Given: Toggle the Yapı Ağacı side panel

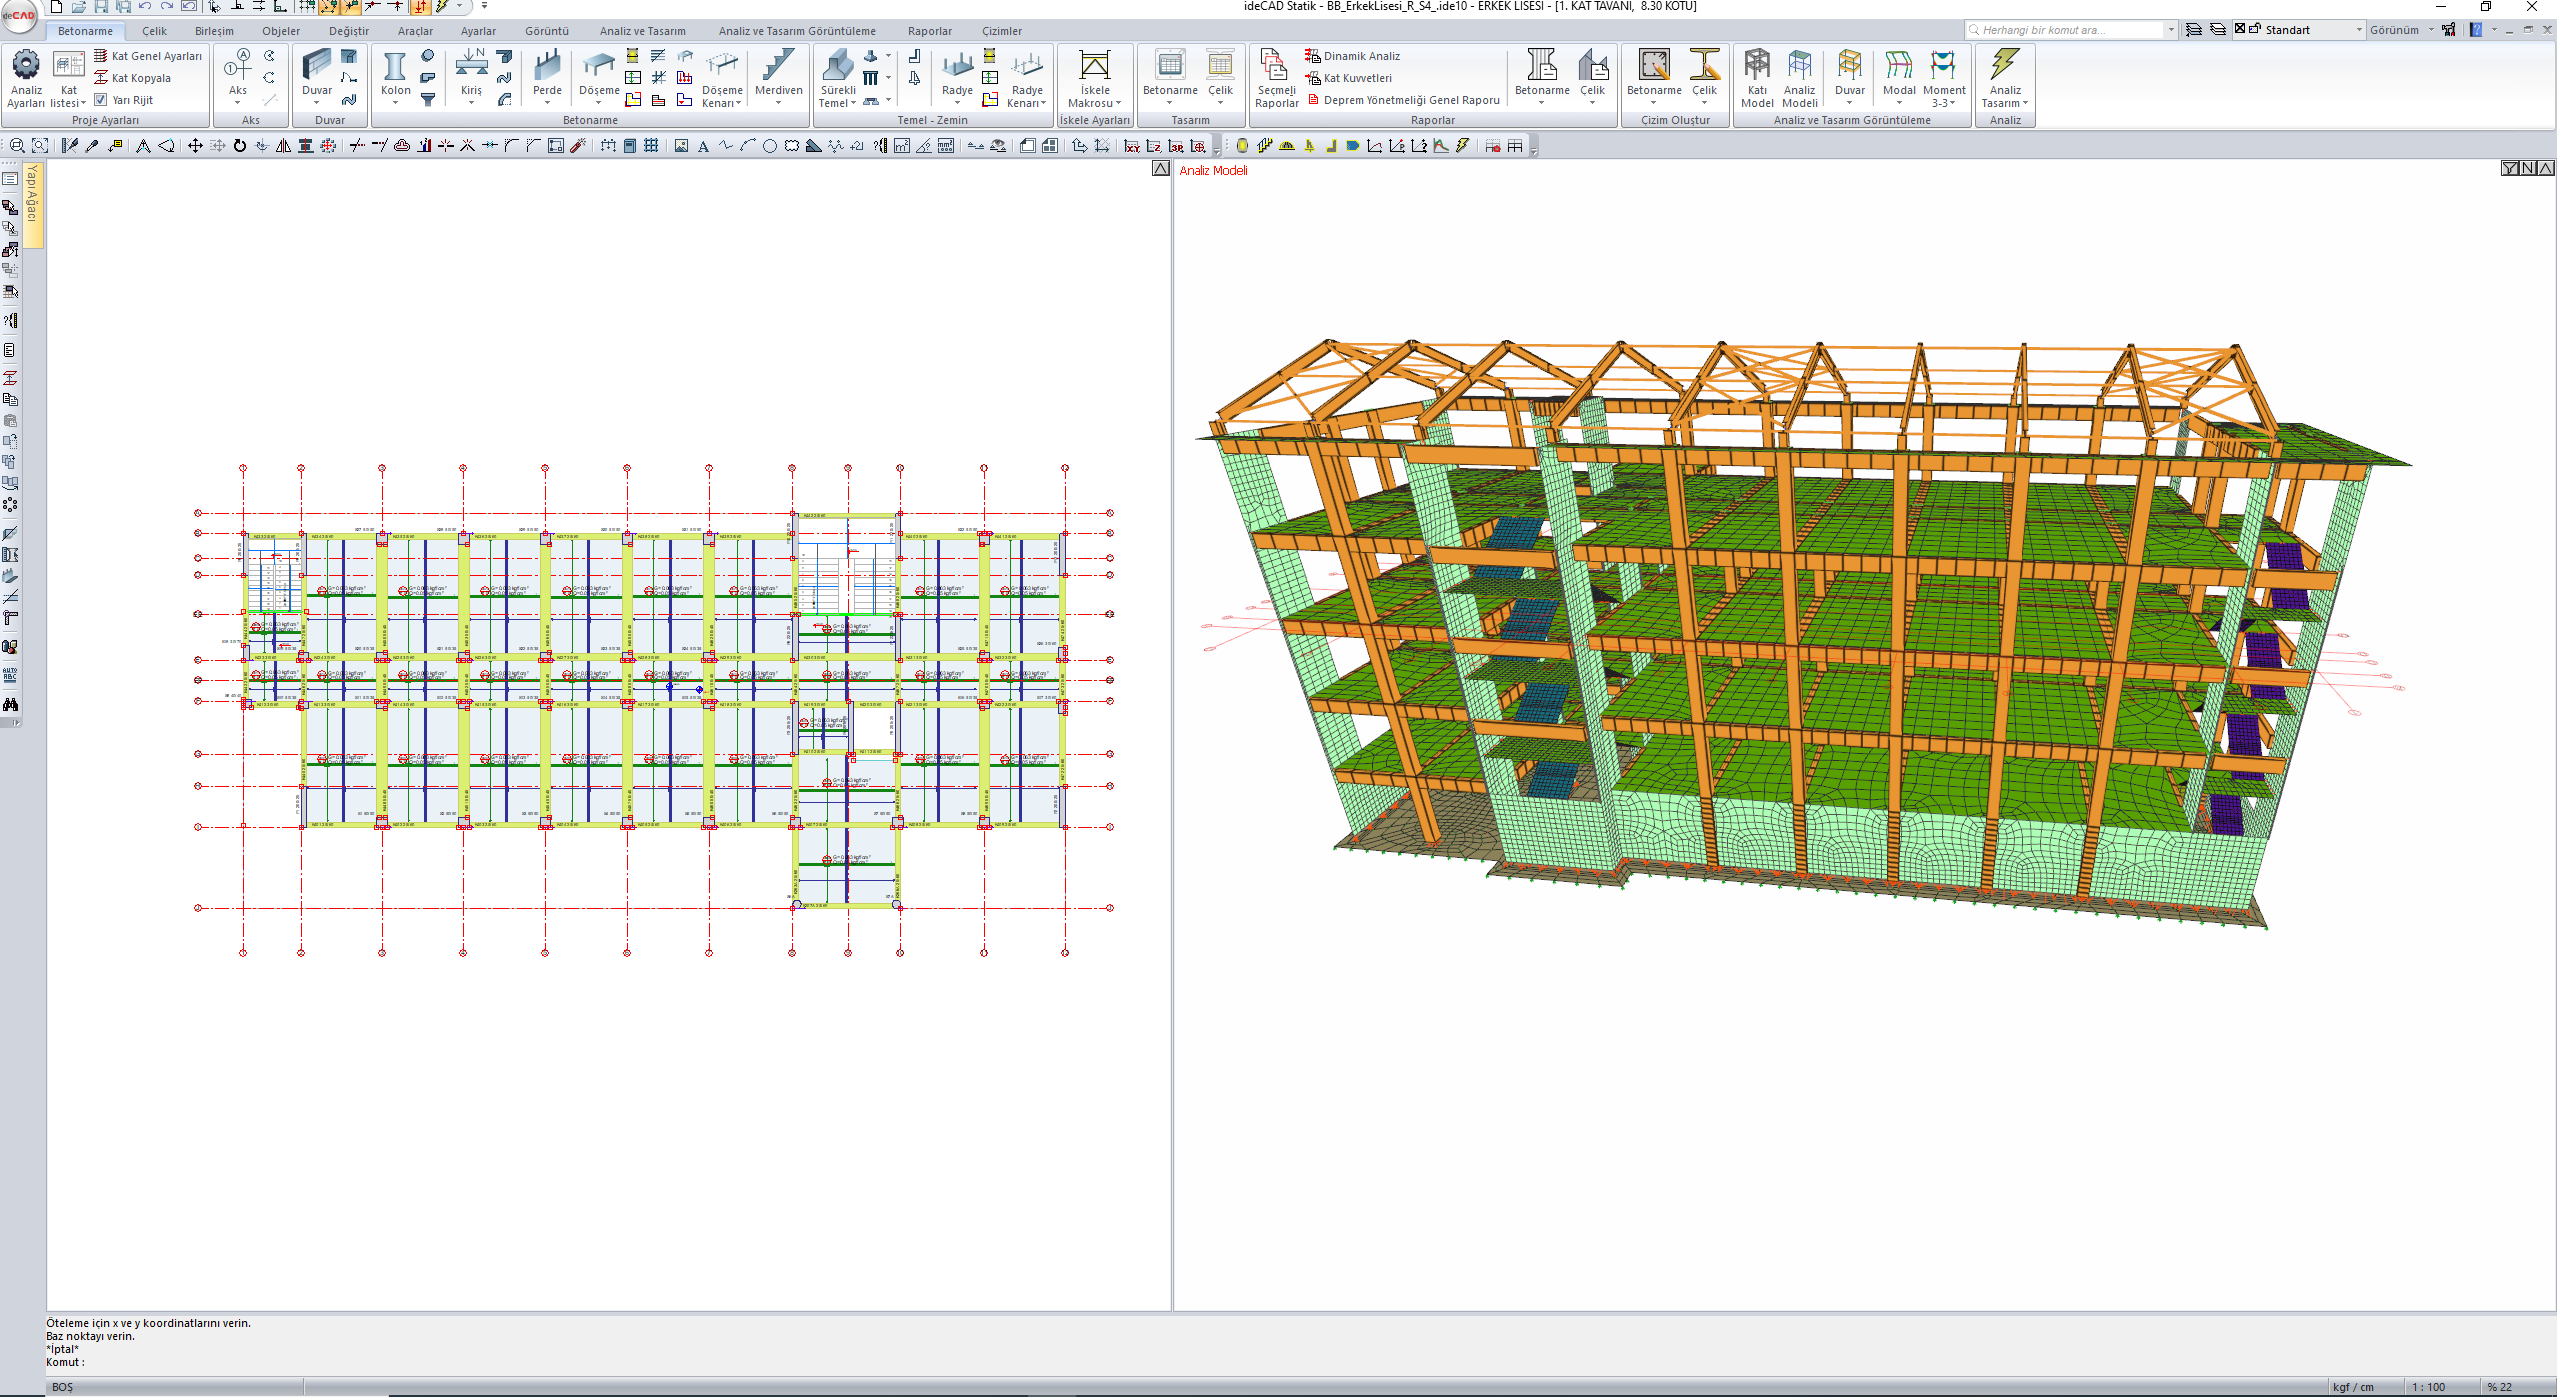Looking at the screenshot, I should (x=33, y=195).
